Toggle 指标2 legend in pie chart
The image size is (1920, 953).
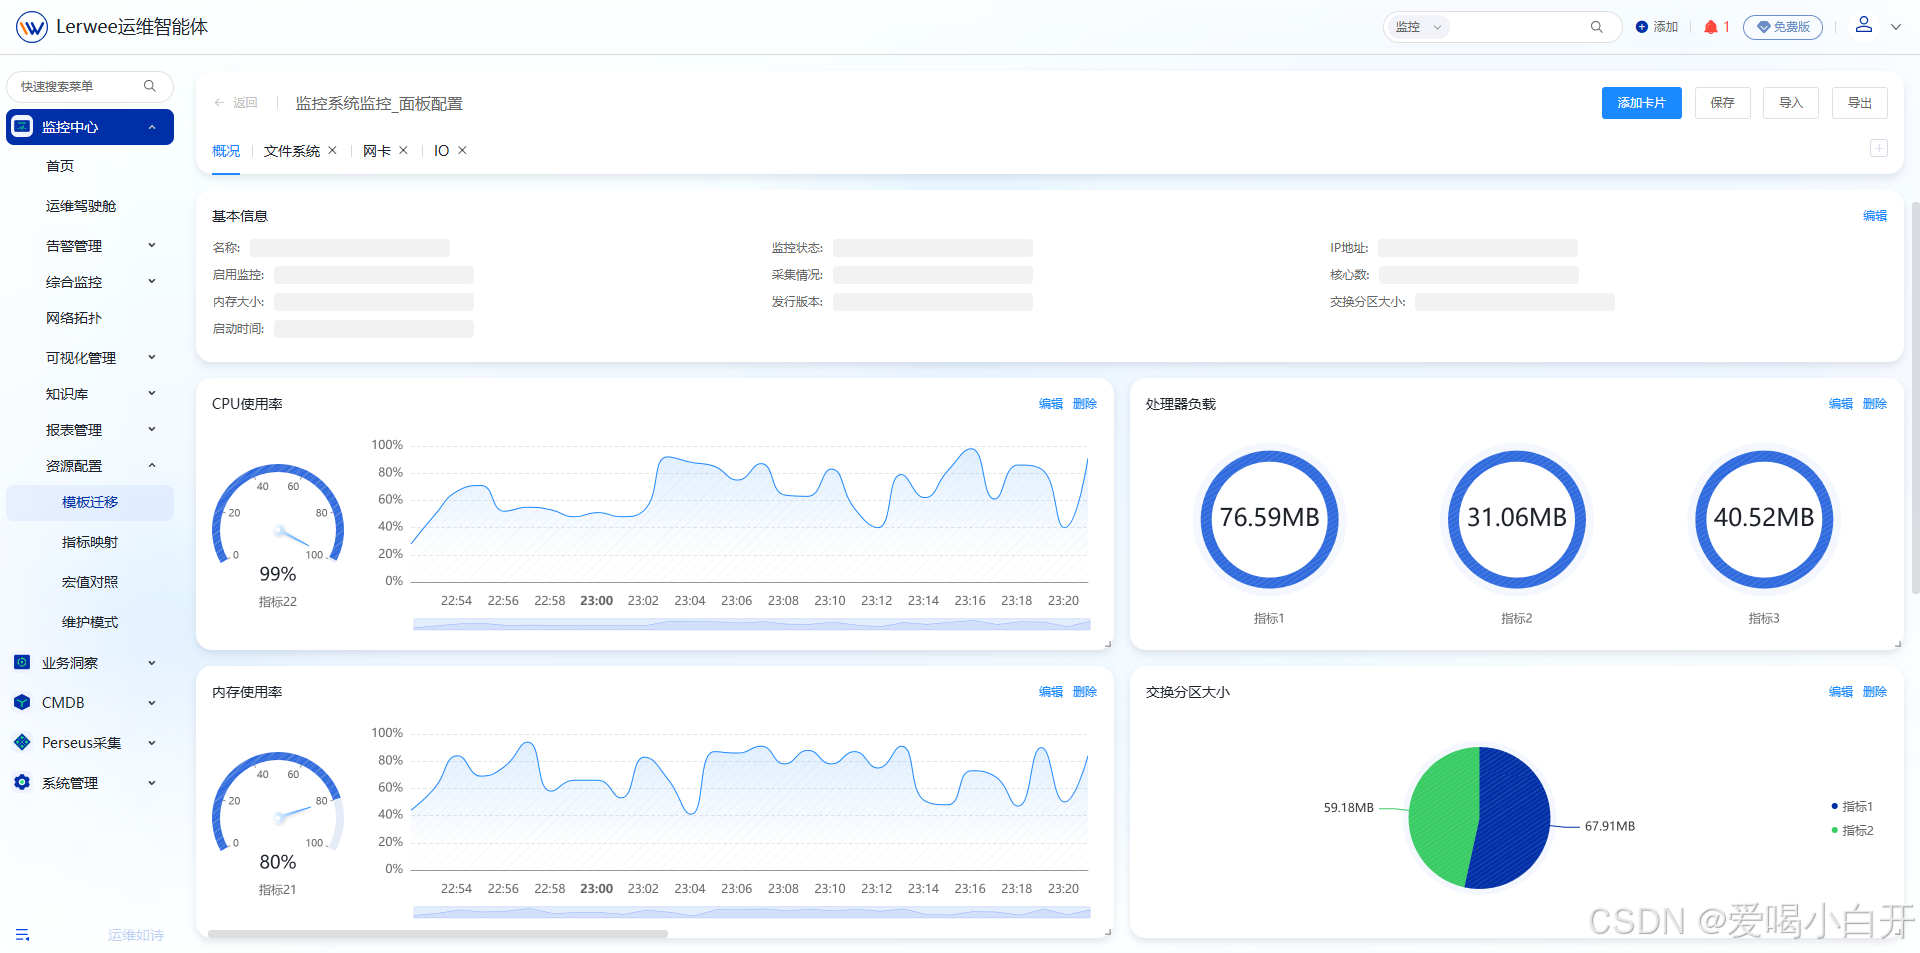click(x=1852, y=830)
